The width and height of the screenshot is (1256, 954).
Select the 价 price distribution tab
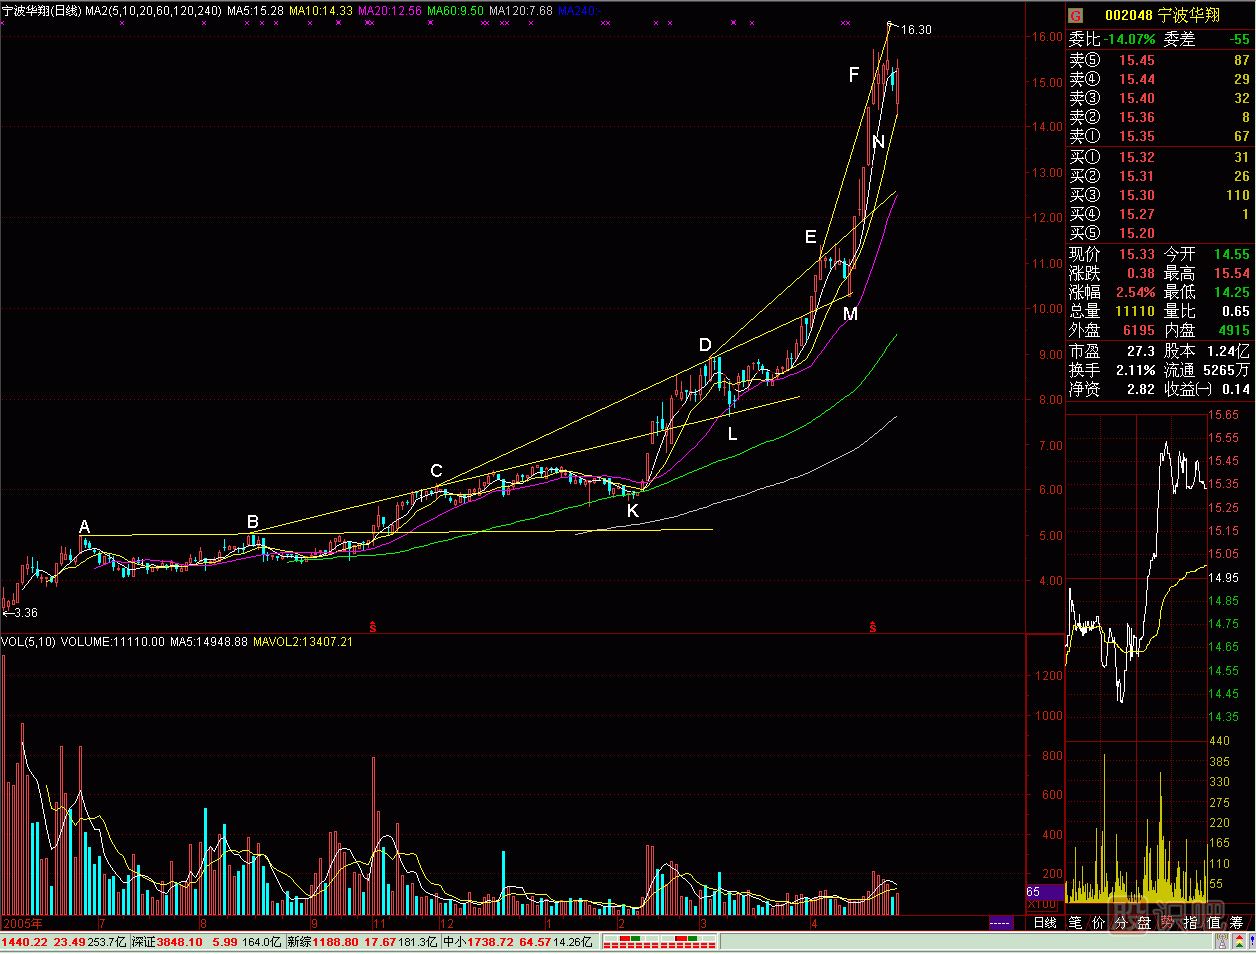[1098, 922]
